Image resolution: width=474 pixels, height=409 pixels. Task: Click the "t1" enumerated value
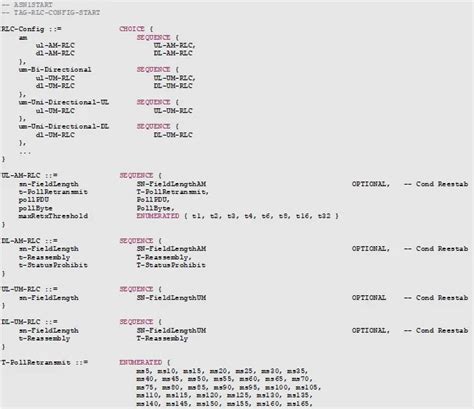tap(197, 216)
